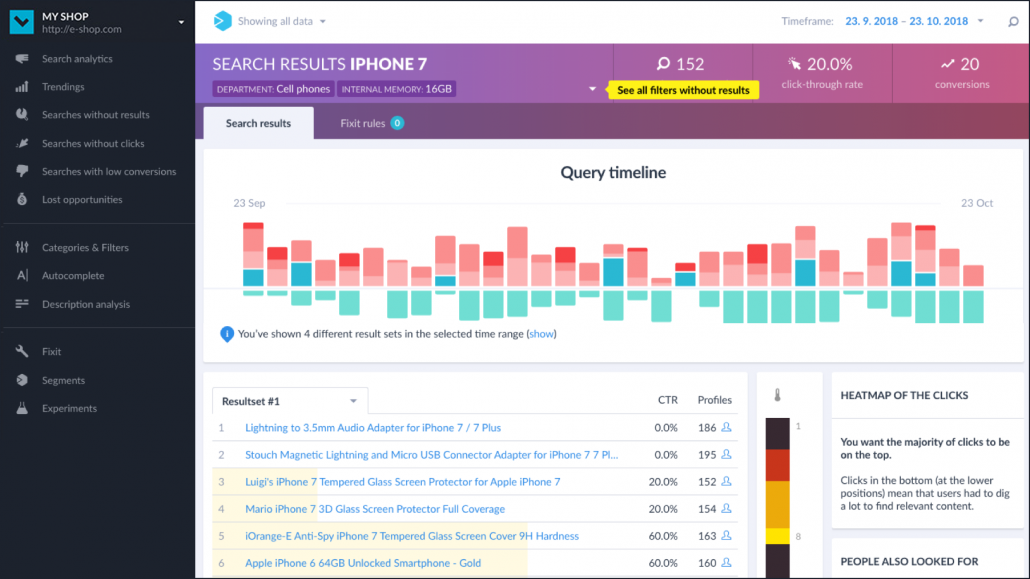
Task: Open Stouch Magnetic Lightning Connector Adapter result
Action: tap(432, 455)
